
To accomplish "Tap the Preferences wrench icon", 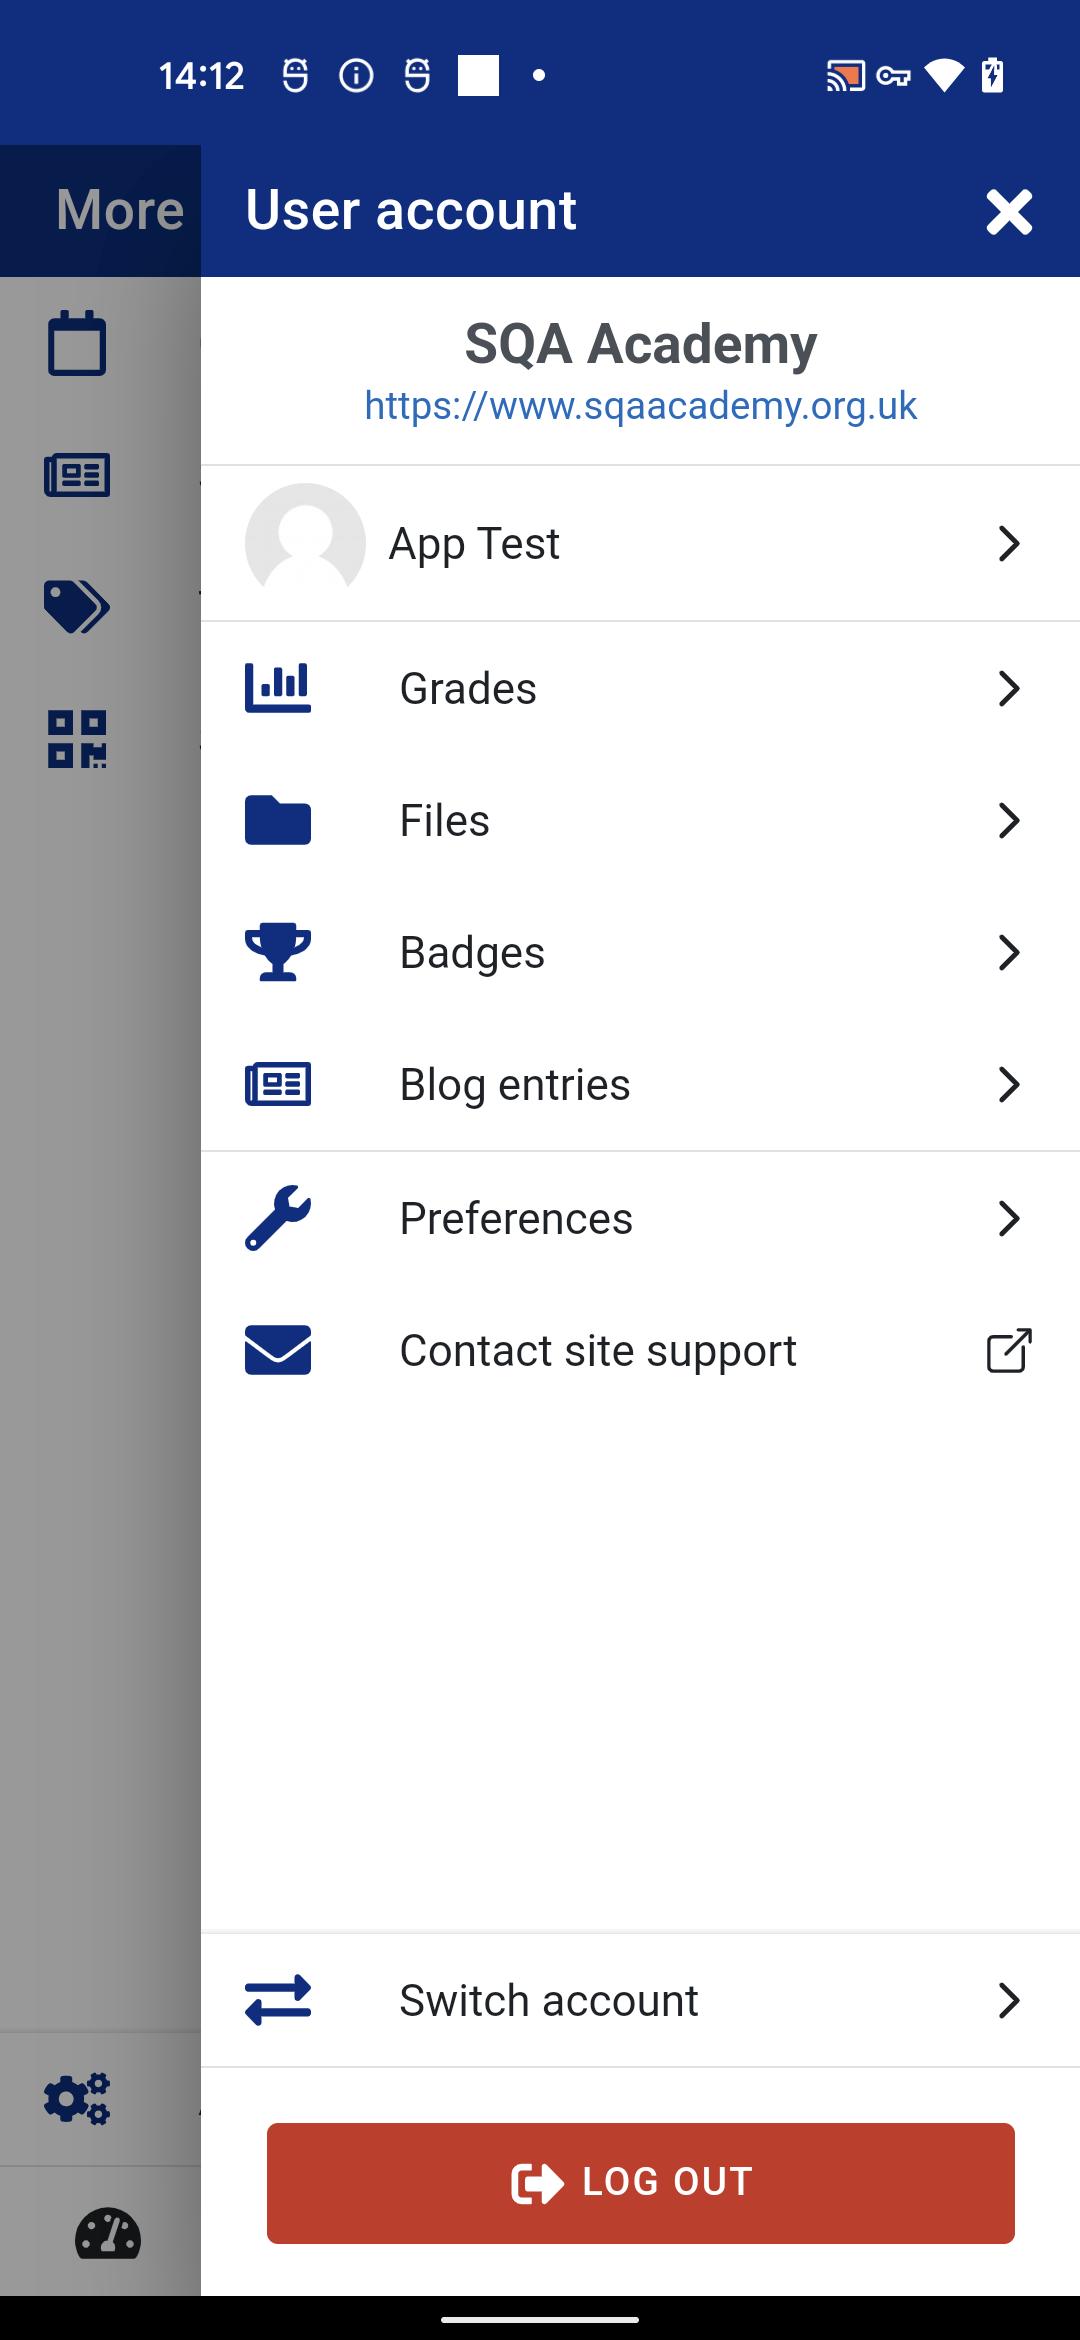I will coord(278,1218).
